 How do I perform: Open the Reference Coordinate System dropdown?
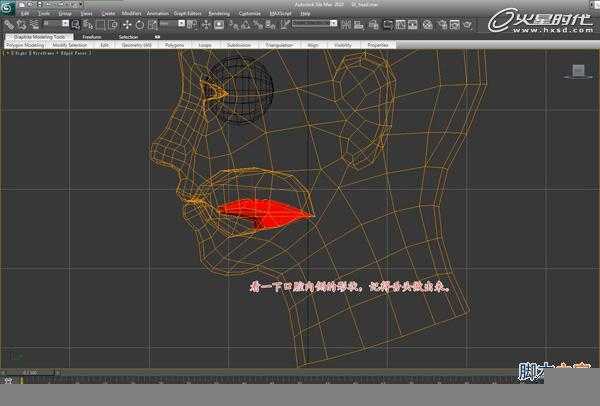point(172,24)
